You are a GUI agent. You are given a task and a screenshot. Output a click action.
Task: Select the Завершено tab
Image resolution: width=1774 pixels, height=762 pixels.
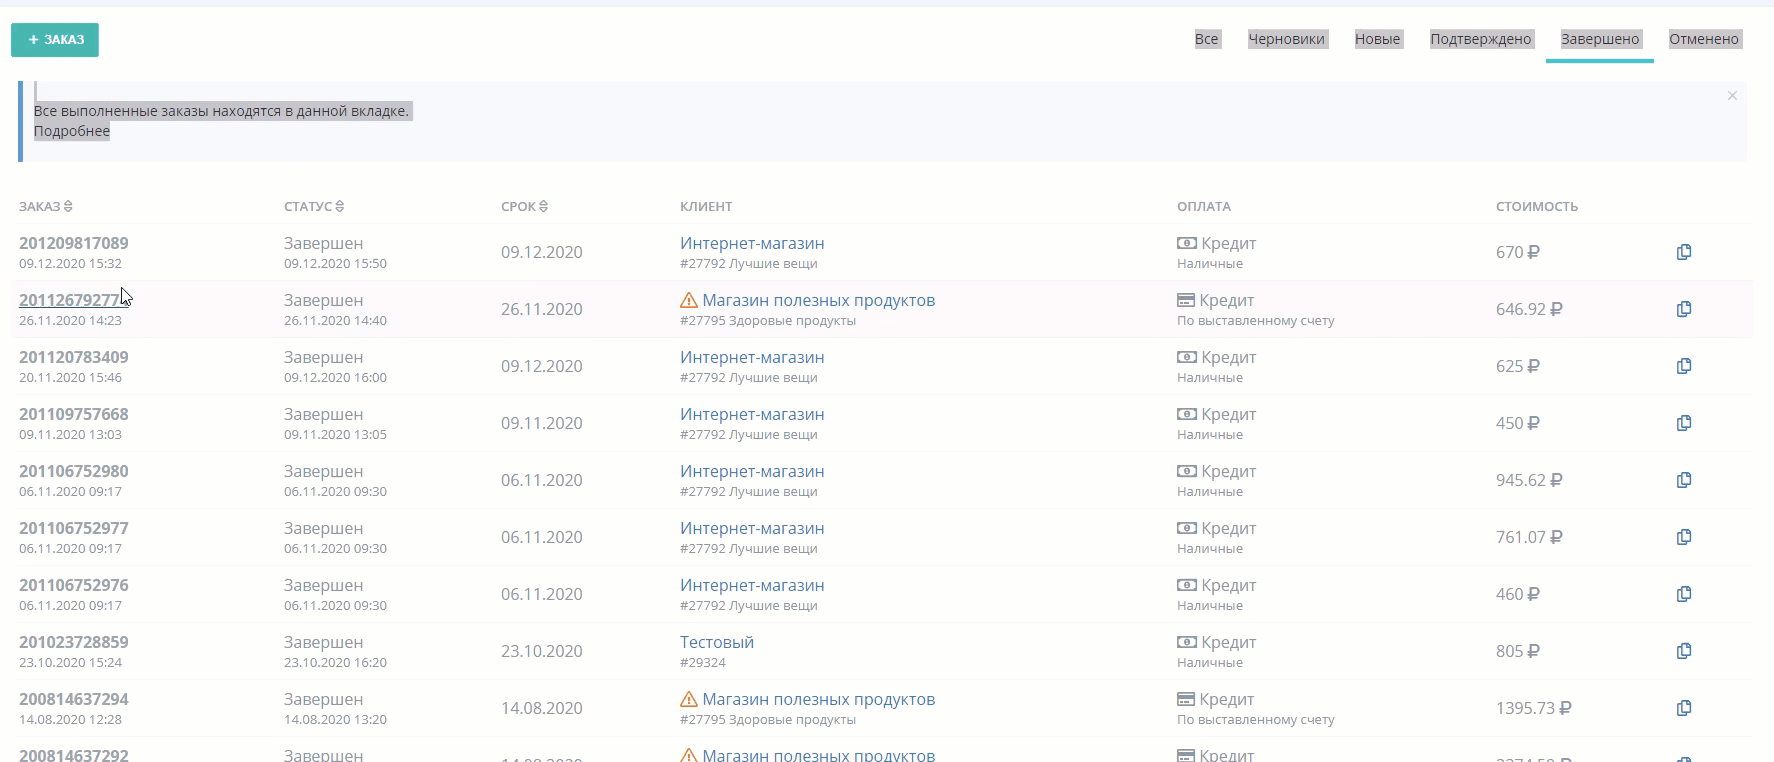(1600, 39)
